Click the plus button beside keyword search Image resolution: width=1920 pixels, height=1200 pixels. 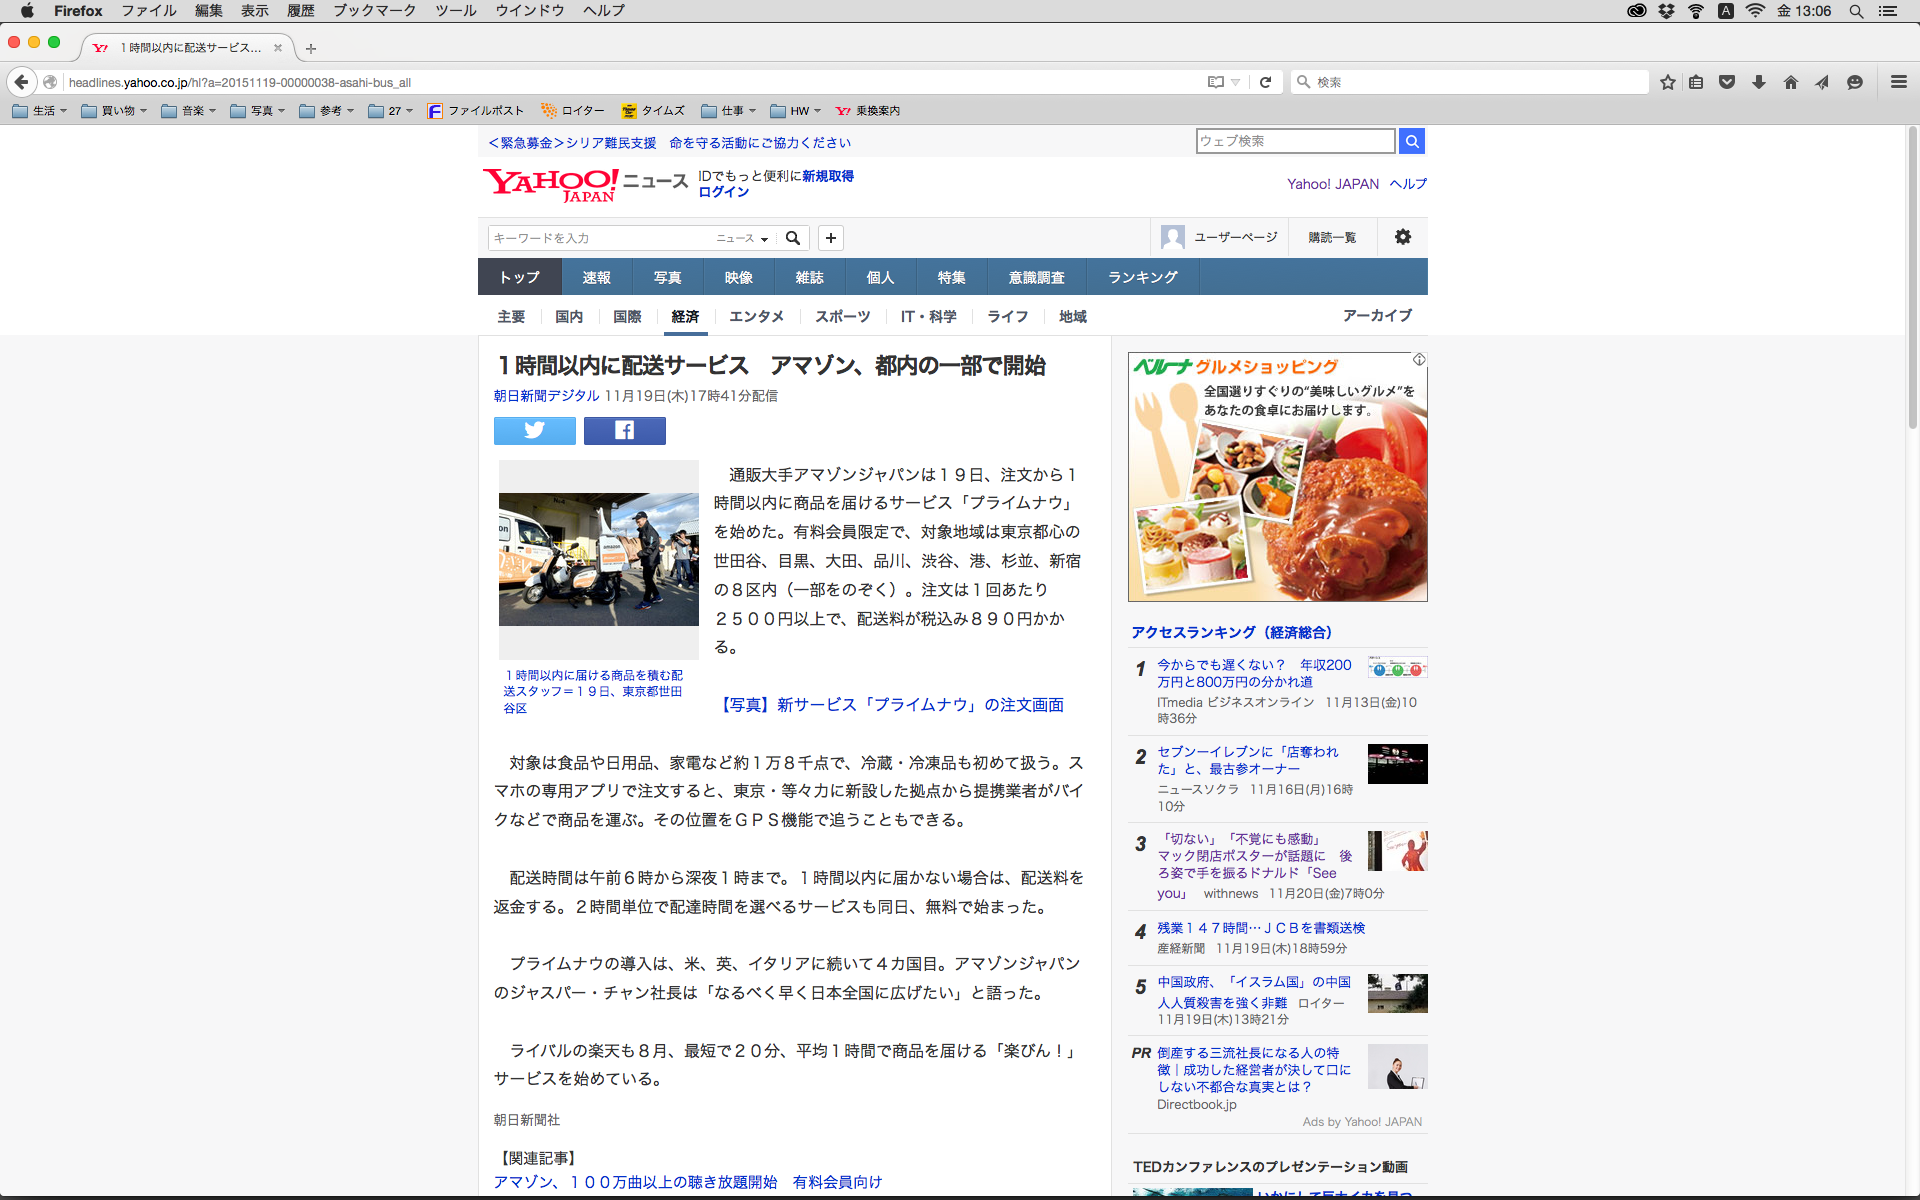coord(830,238)
